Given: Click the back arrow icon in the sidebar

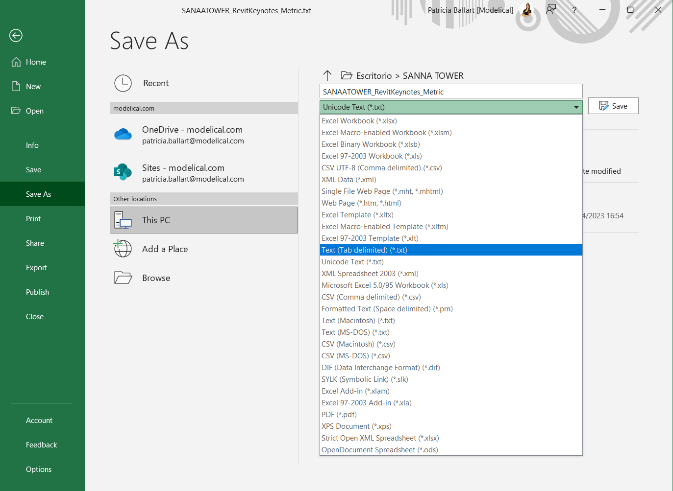Looking at the screenshot, I should tap(16, 36).
